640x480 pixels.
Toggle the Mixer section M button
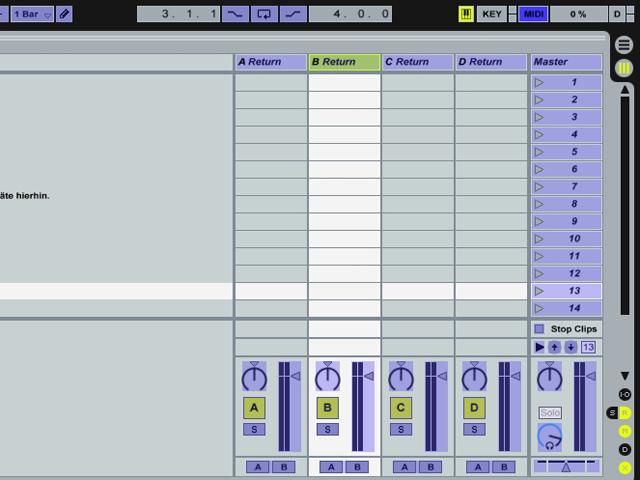[x=624, y=431]
